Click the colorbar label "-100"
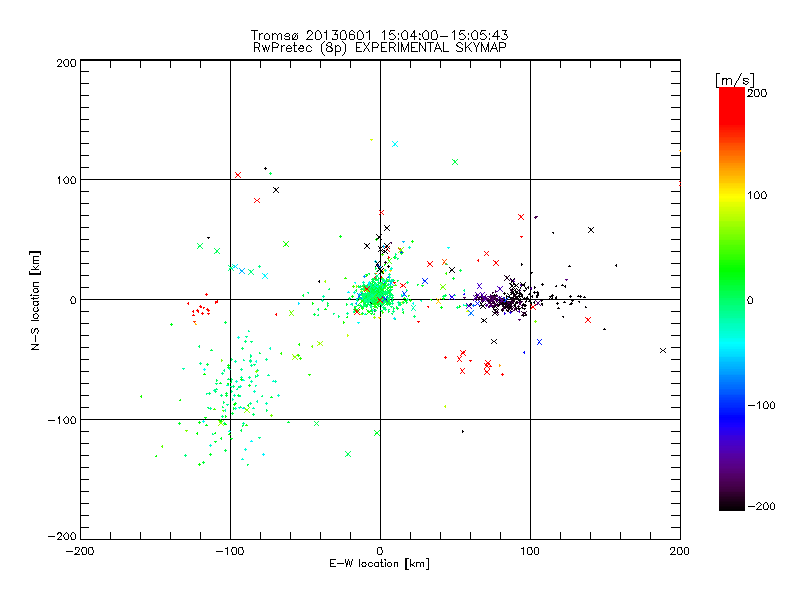 [x=761, y=406]
